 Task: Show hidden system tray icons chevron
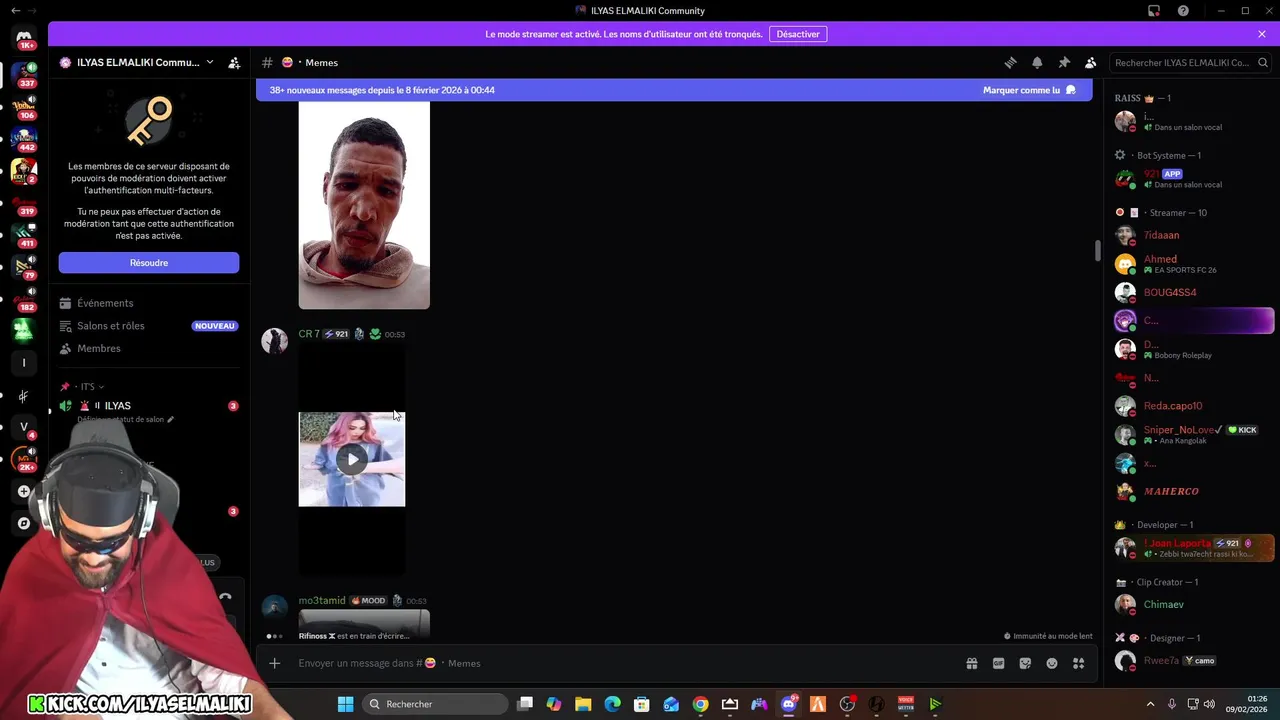1149,704
